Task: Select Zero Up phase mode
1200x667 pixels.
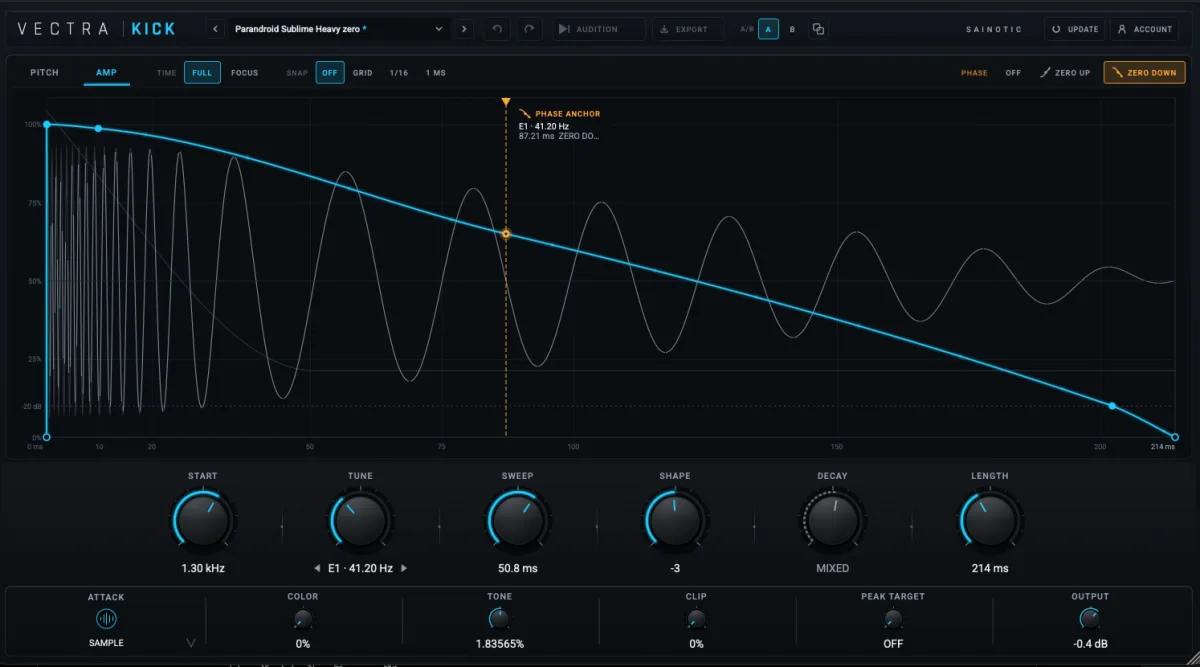Action: 1065,73
